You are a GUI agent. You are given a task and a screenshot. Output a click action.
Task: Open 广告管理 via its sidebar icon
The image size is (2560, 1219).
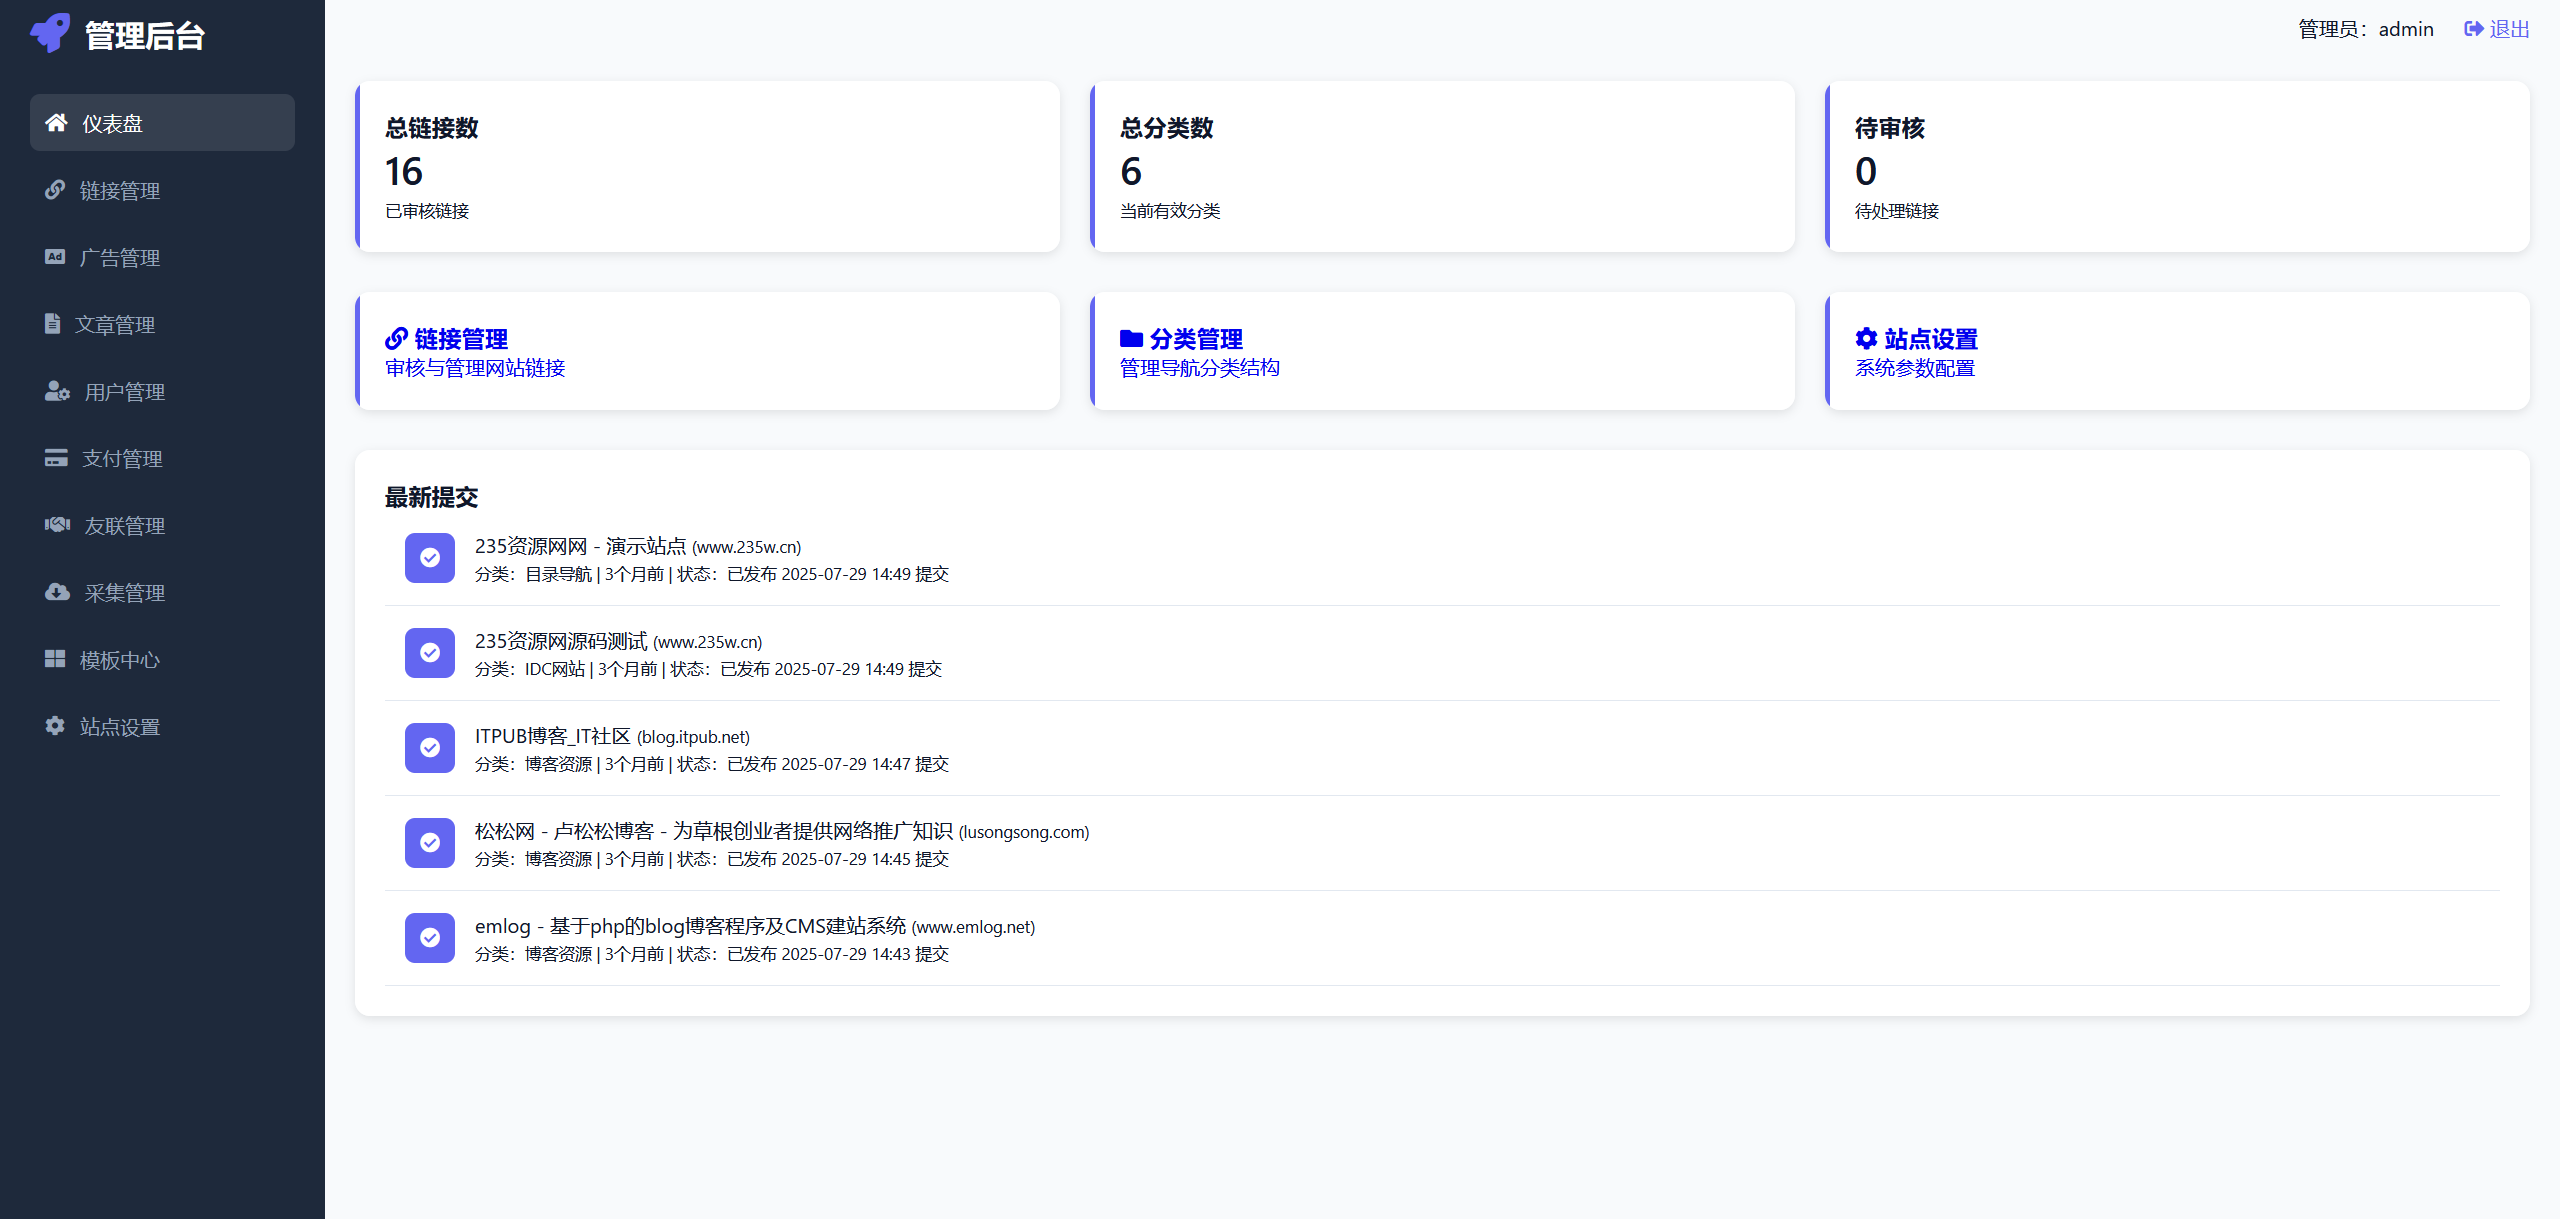[56, 257]
